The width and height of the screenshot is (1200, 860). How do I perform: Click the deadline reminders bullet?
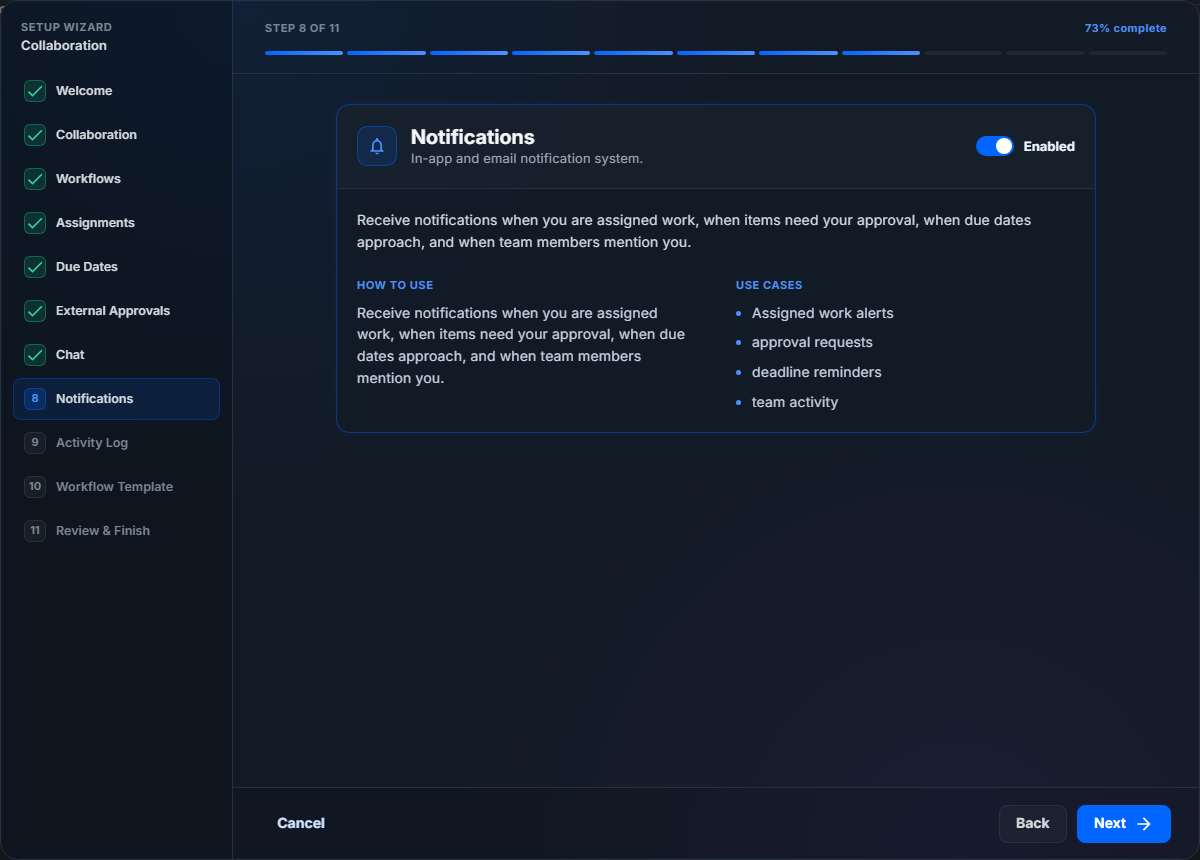(x=817, y=372)
